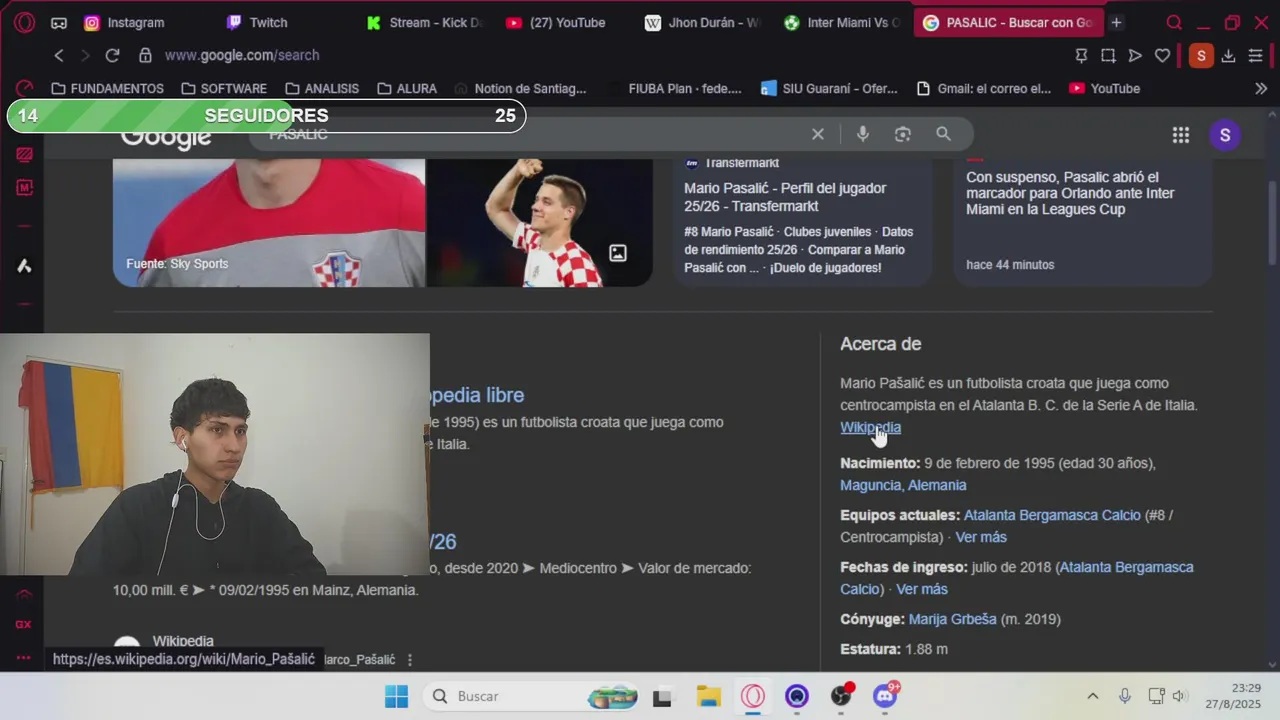Open the SOFTWARE bookmarks folder
Image resolution: width=1280 pixels, height=720 pixels.
click(224, 88)
